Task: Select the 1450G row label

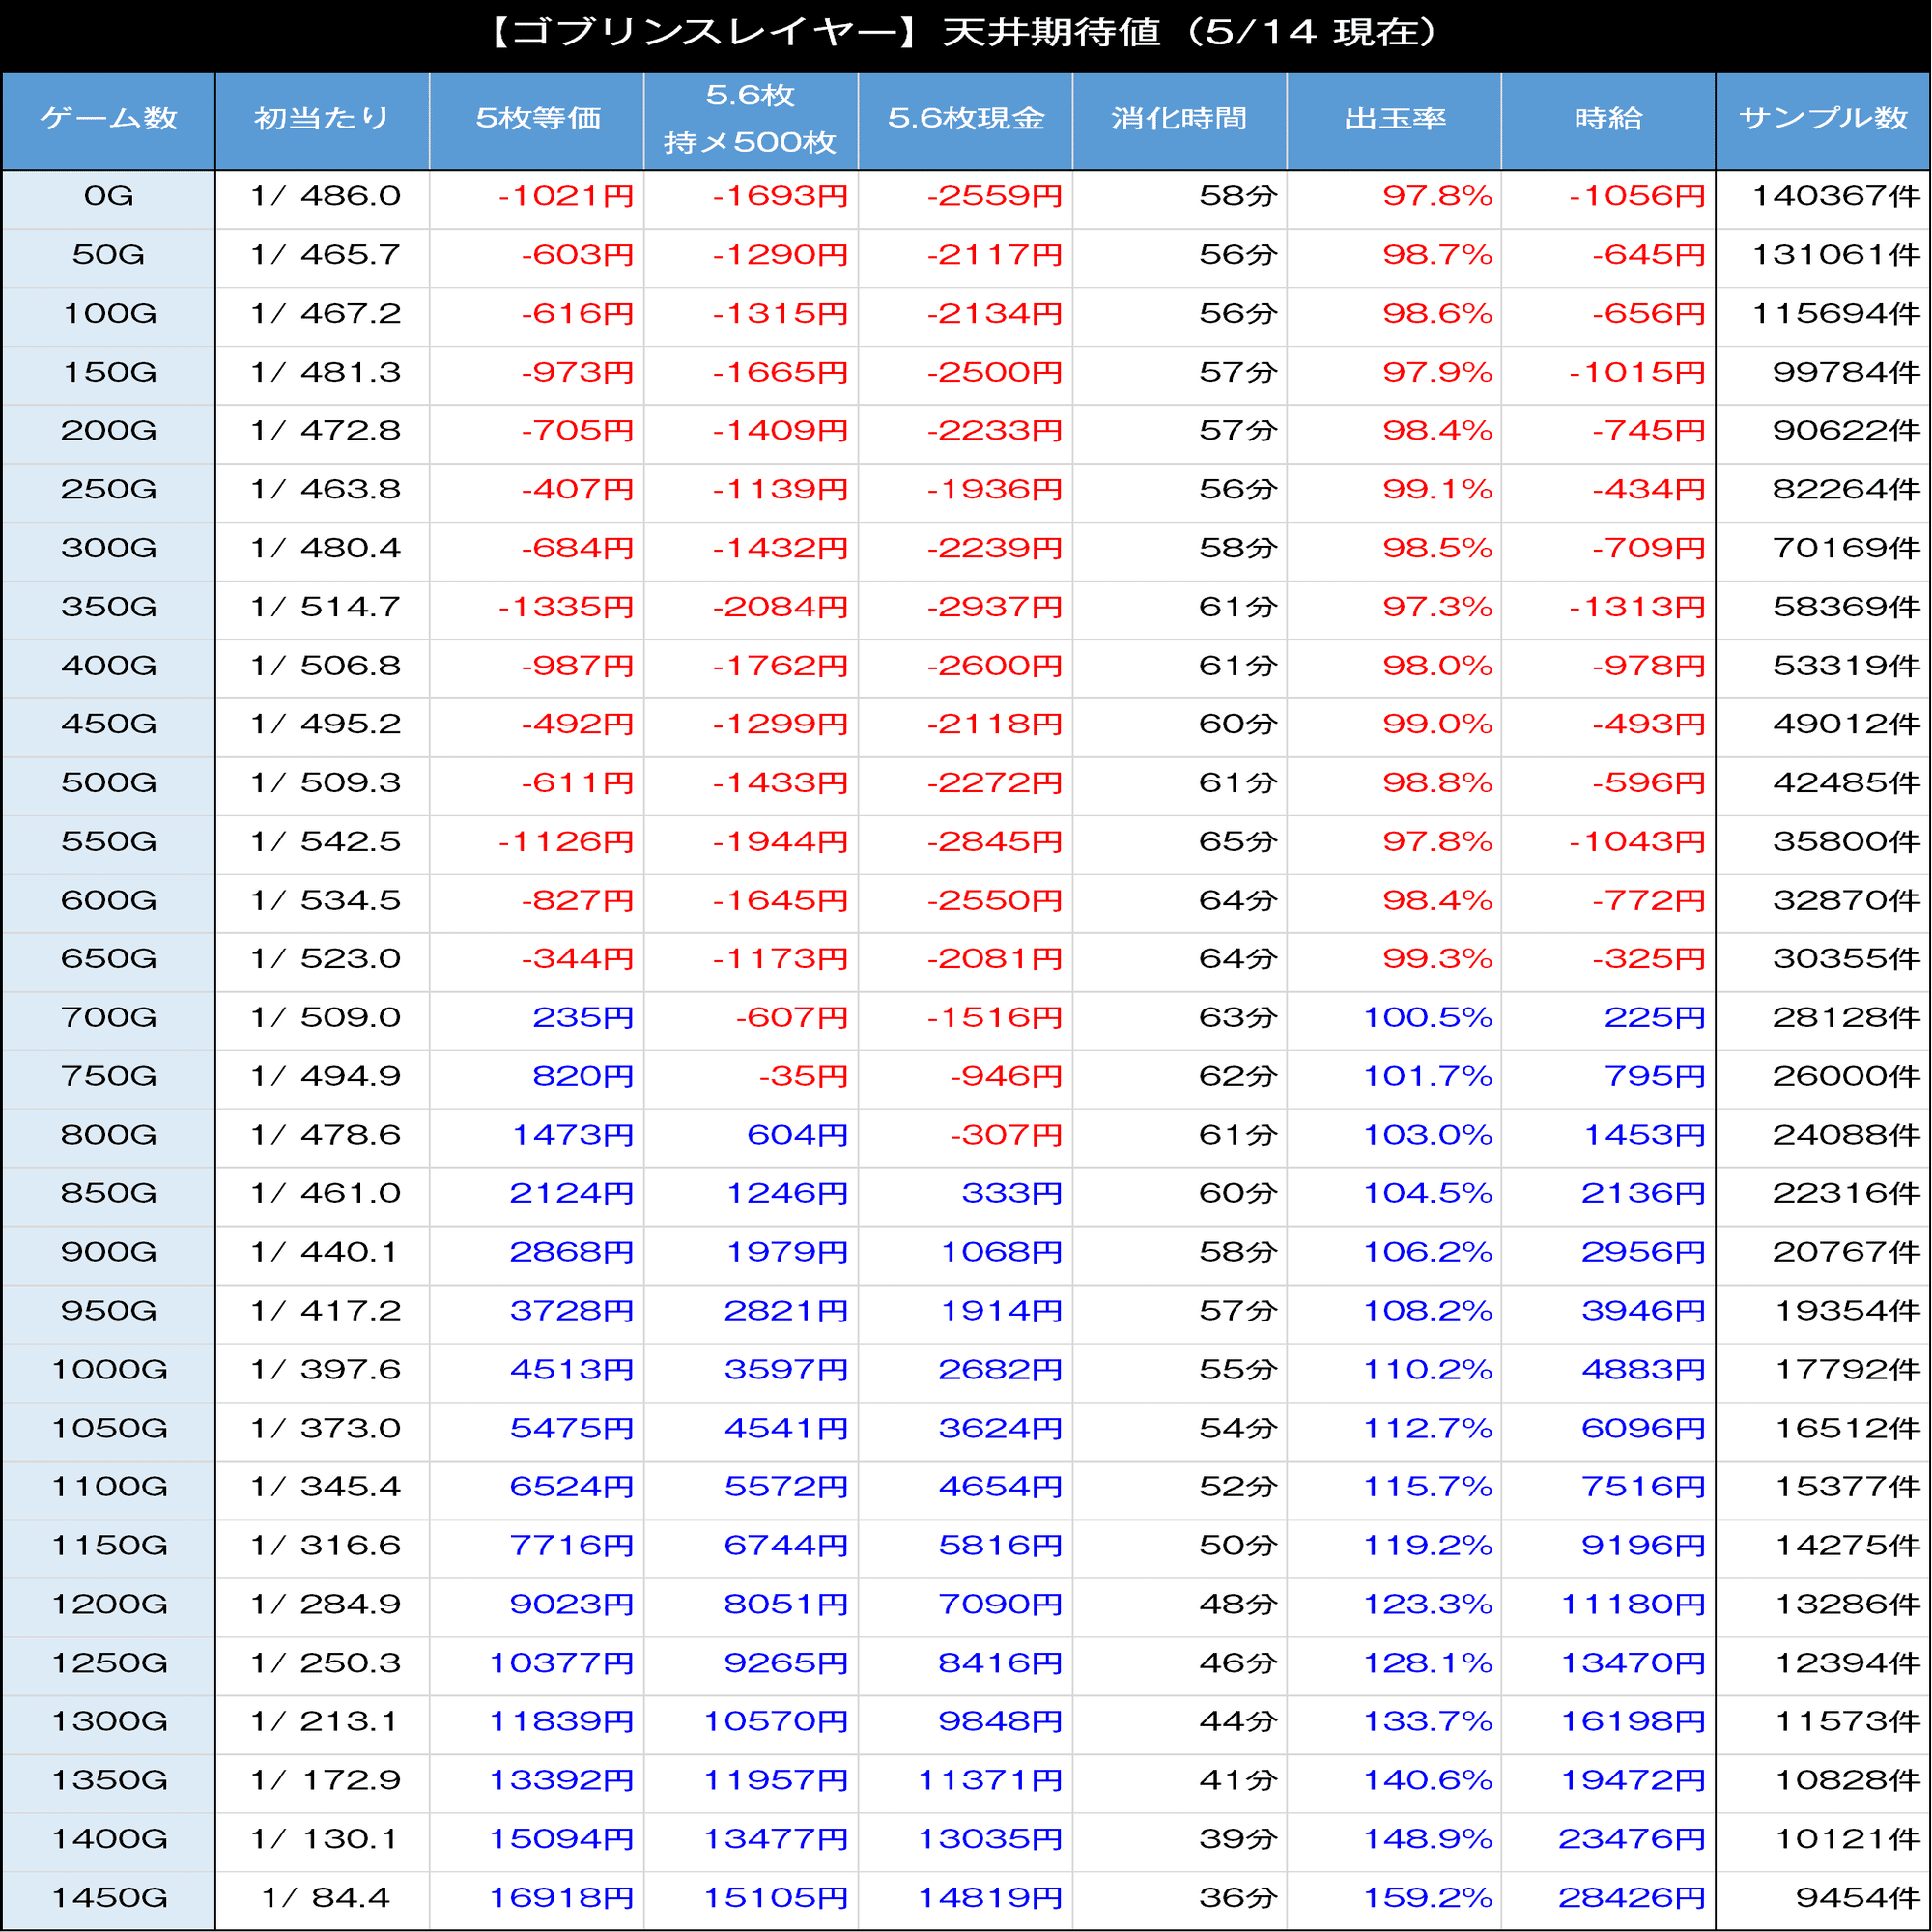Action: pyautogui.click(x=108, y=1898)
